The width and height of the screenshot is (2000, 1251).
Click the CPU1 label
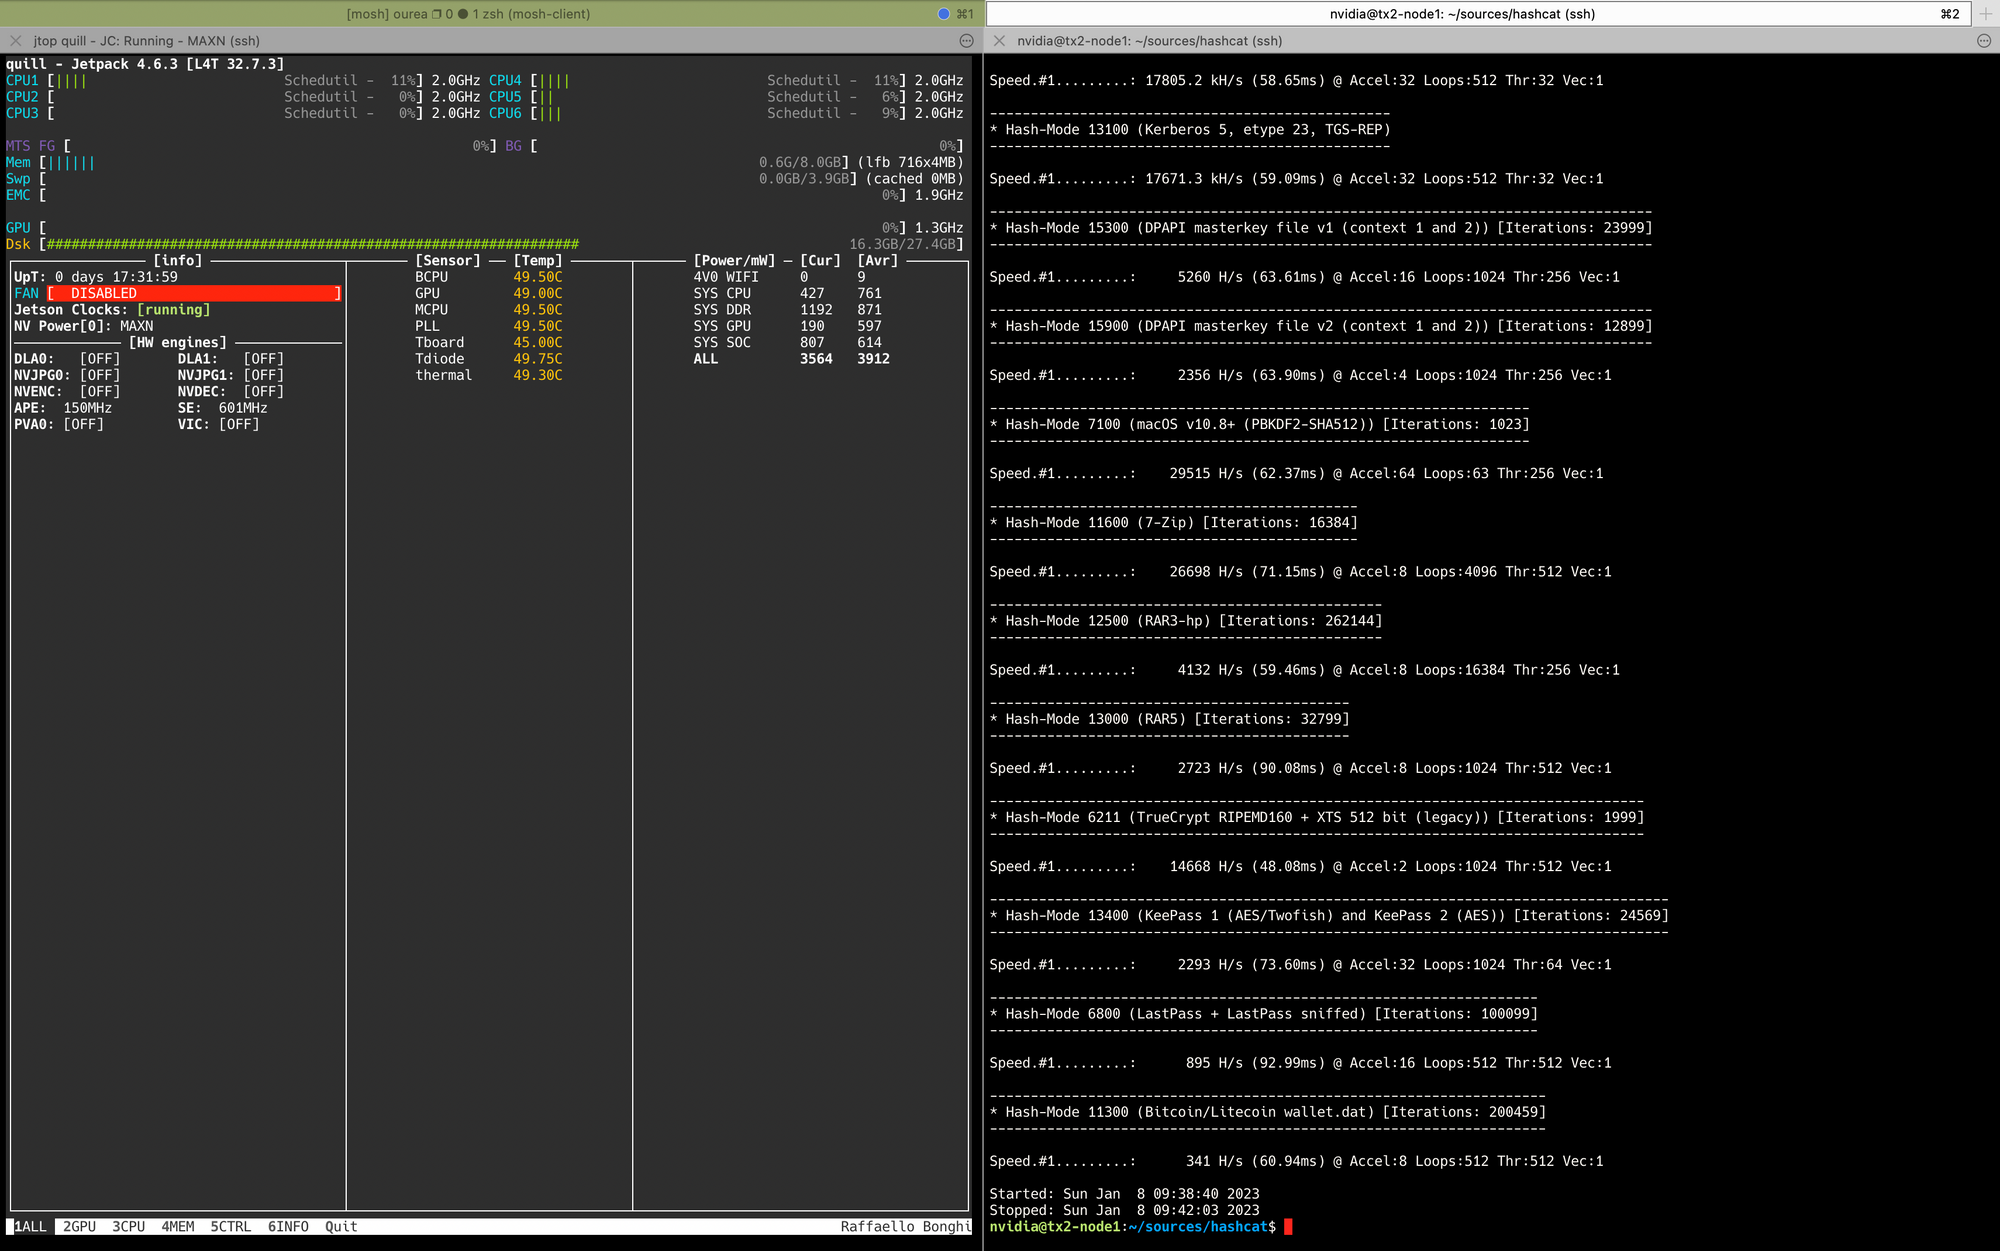[22, 80]
